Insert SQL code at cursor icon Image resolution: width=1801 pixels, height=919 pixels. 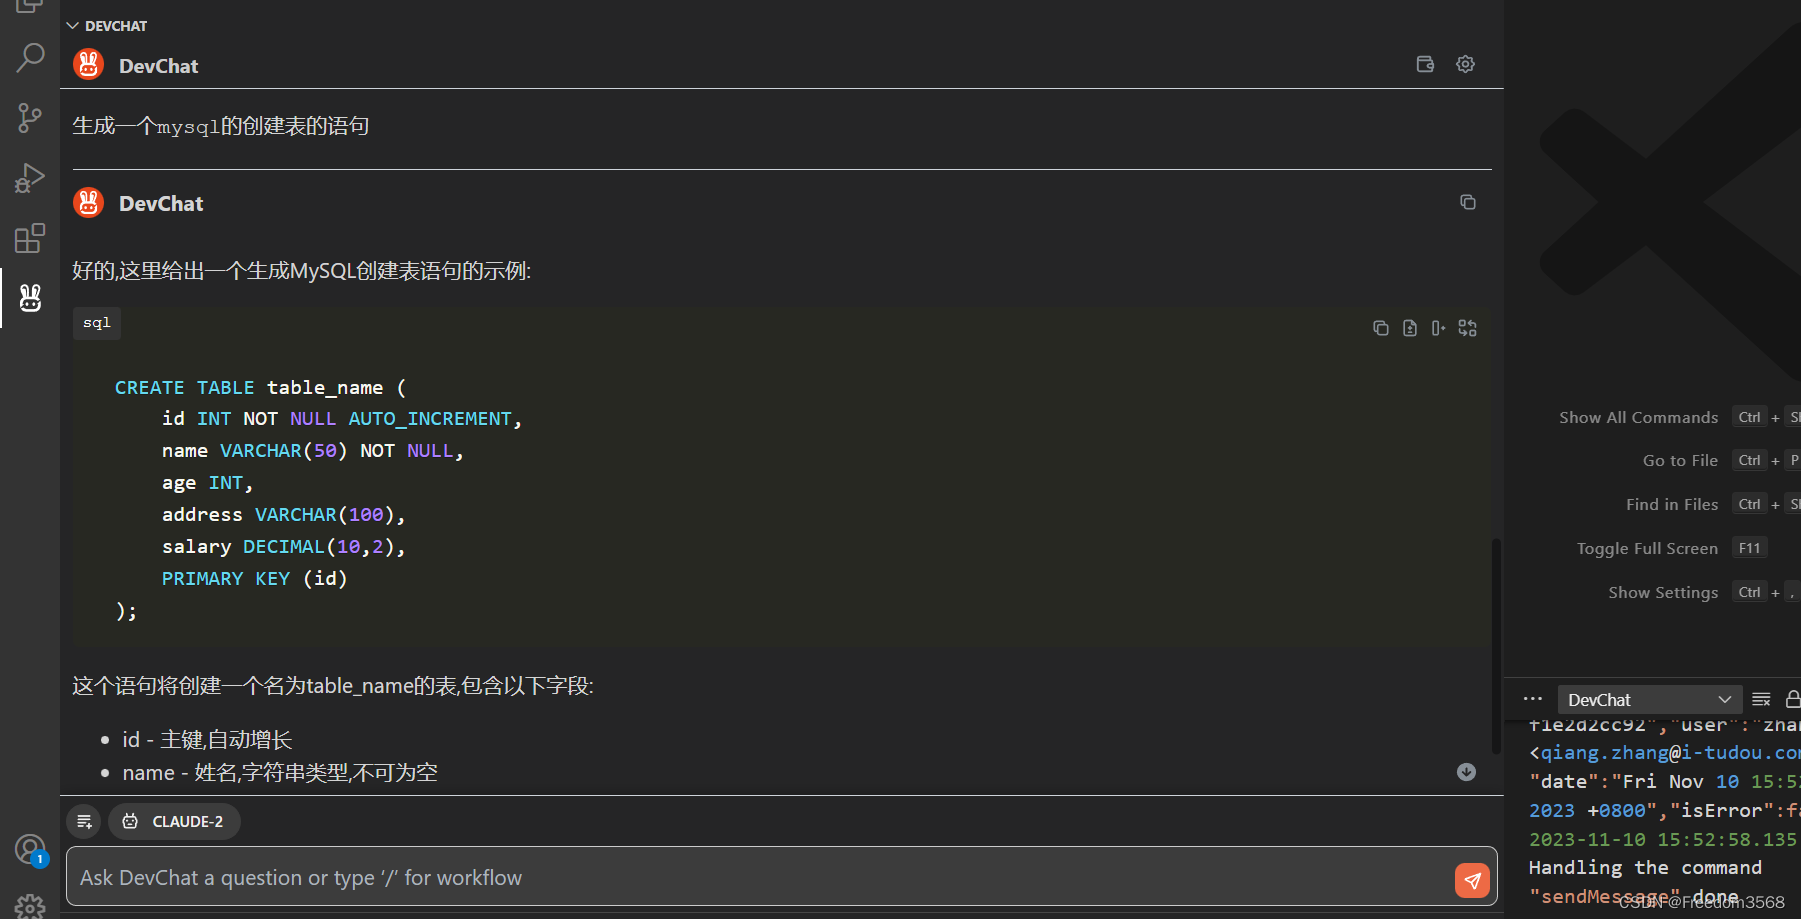[x=1438, y=328]
